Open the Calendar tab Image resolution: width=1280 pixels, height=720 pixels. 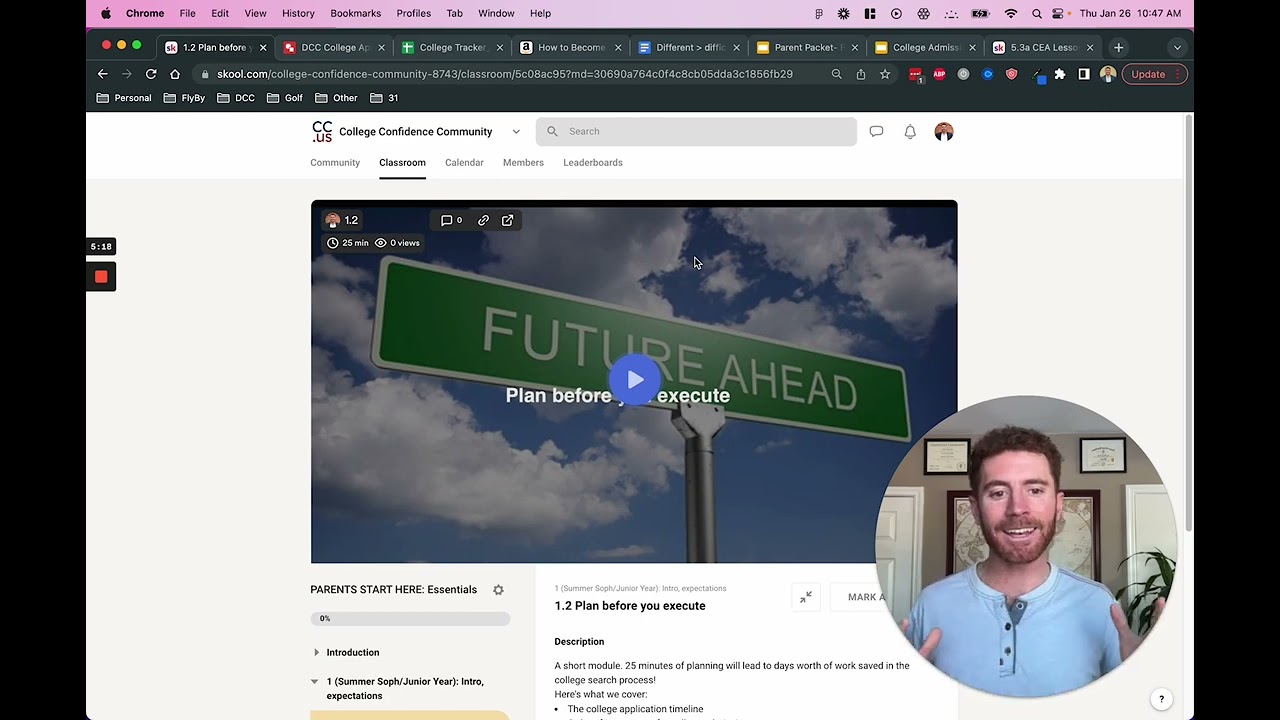(x=464, y=162)
